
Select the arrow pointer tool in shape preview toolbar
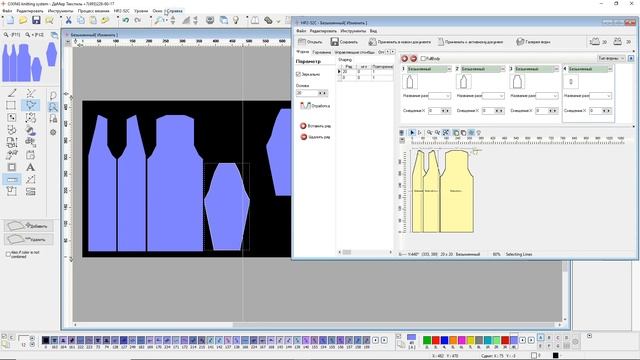click(412, 133)
